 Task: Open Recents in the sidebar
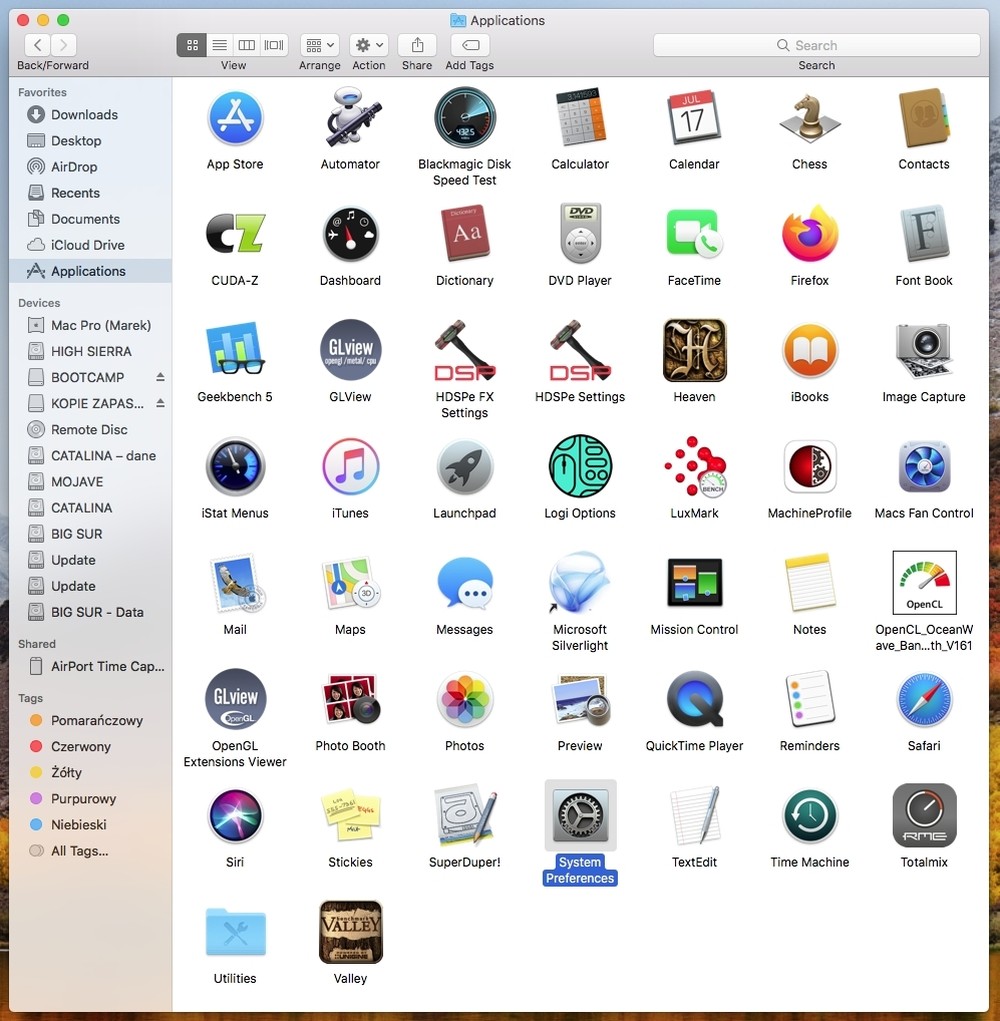pos(90,193)
